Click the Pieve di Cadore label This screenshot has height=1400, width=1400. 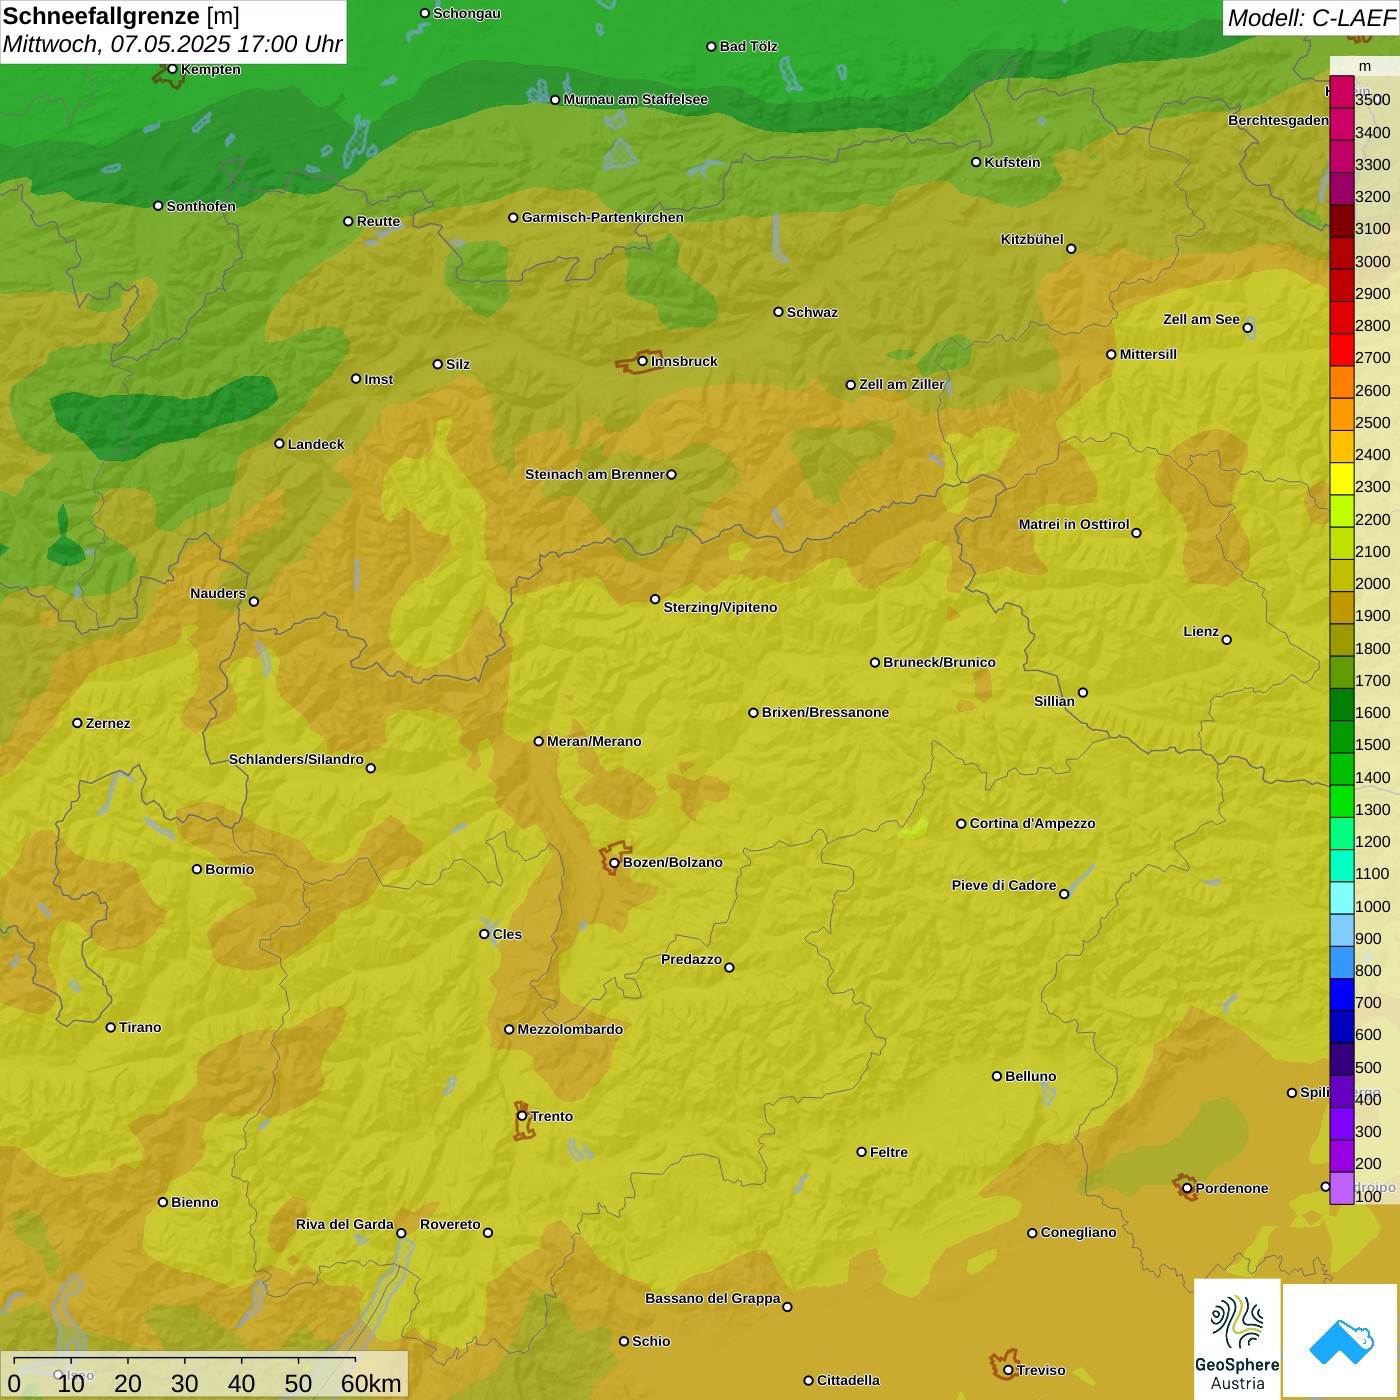tap(1004, 885)
